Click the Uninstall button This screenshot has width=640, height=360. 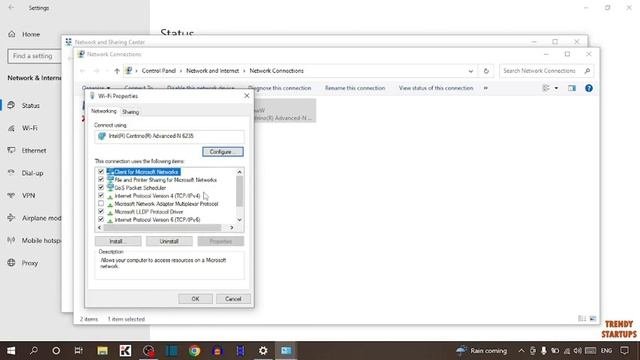point(169,241)
